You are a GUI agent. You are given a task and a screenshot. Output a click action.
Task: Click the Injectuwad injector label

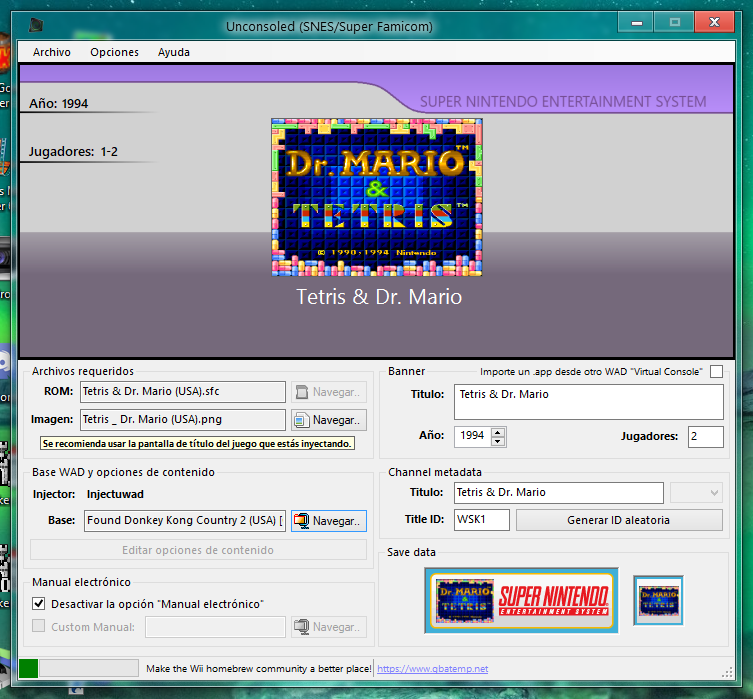coord(115,494)
